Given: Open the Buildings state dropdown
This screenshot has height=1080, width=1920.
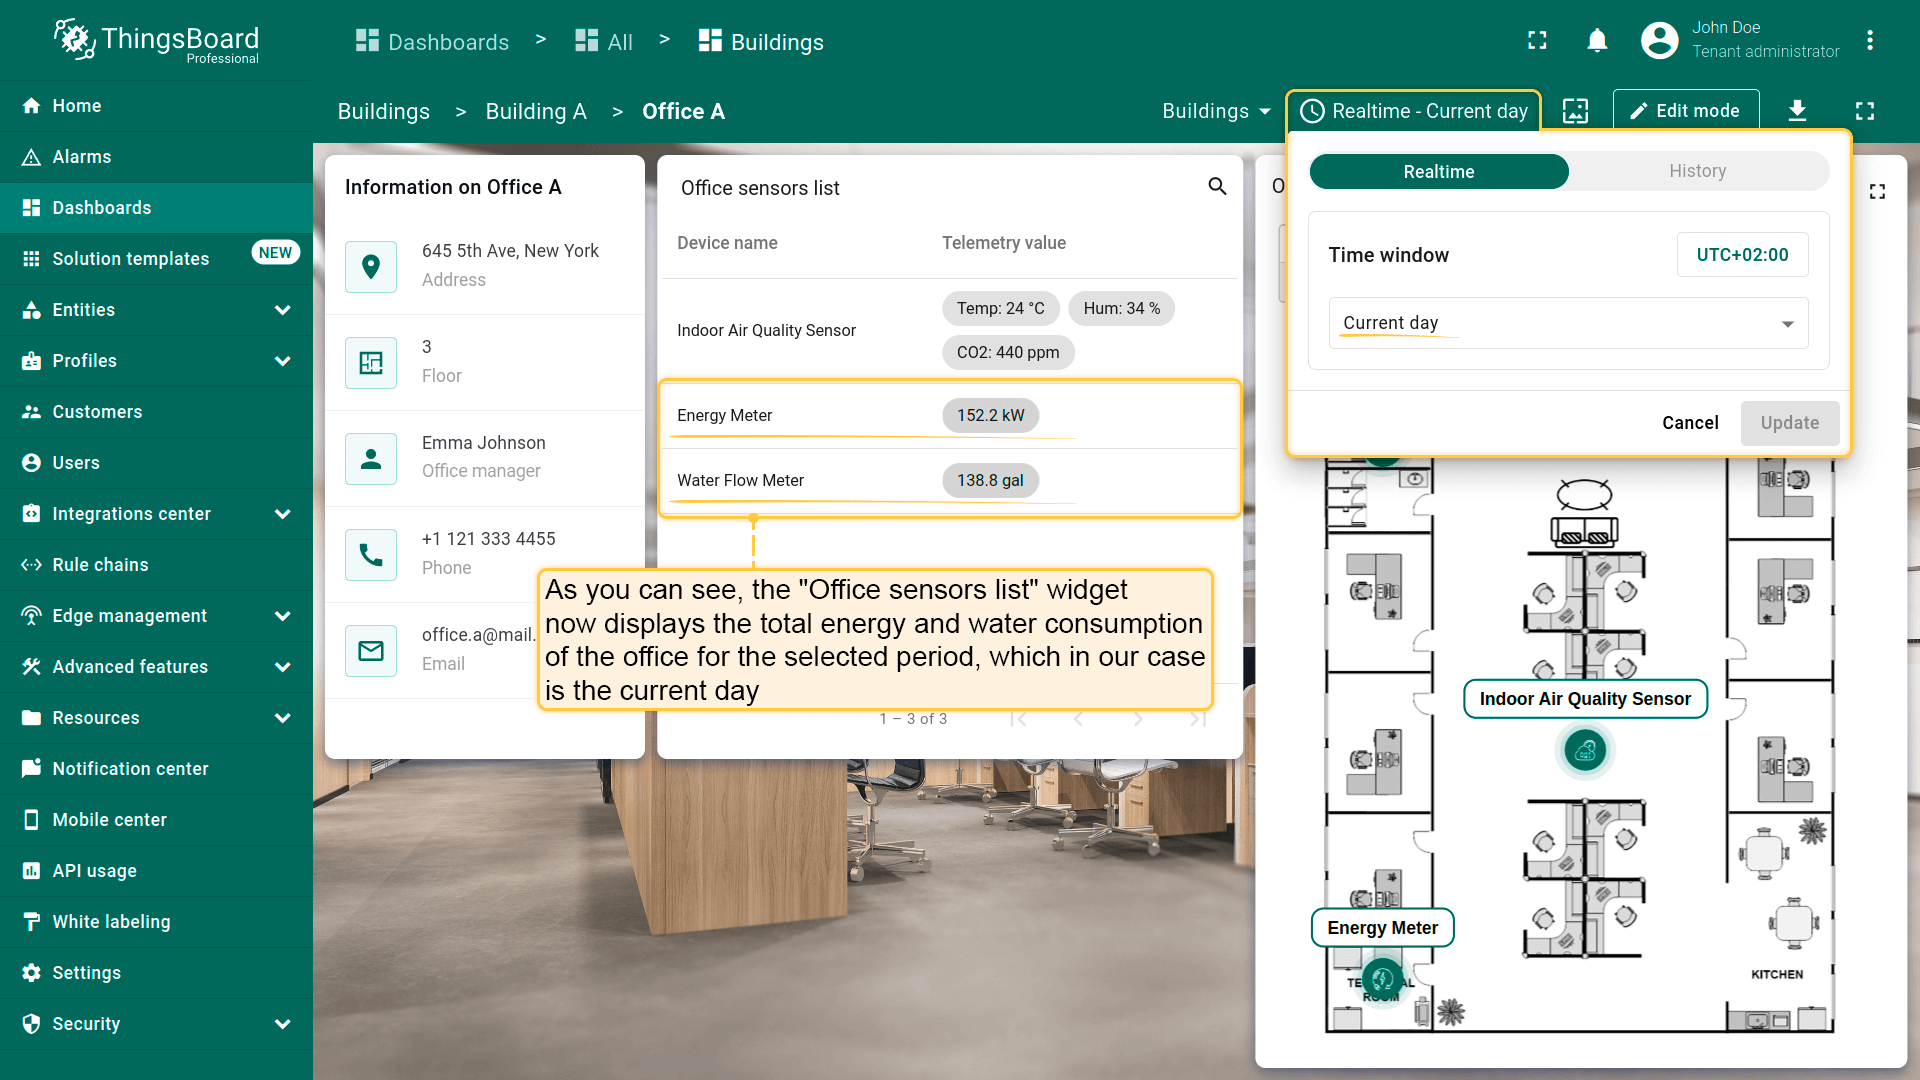Looking at the screenshot, I should (x=1215, y=111).
